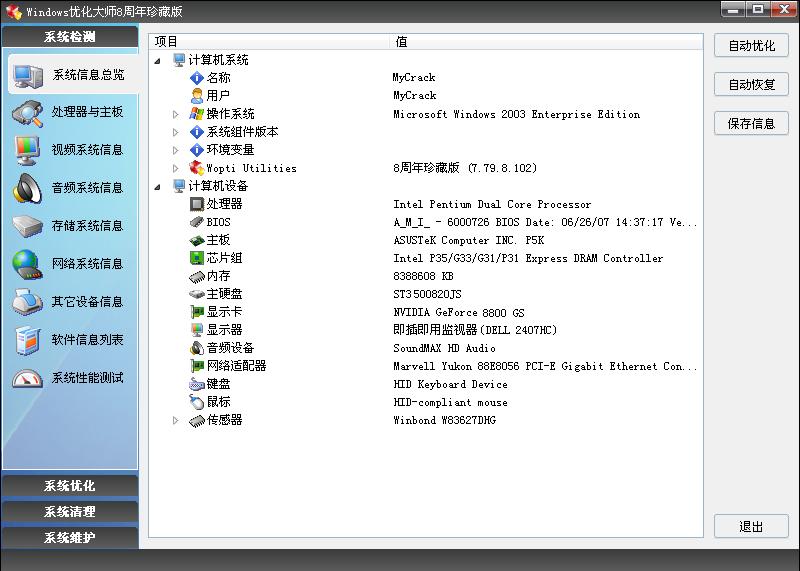This screenshot has height=571, width=800.
Task: Expand the Wopti Utilities node
Action: 176,168
